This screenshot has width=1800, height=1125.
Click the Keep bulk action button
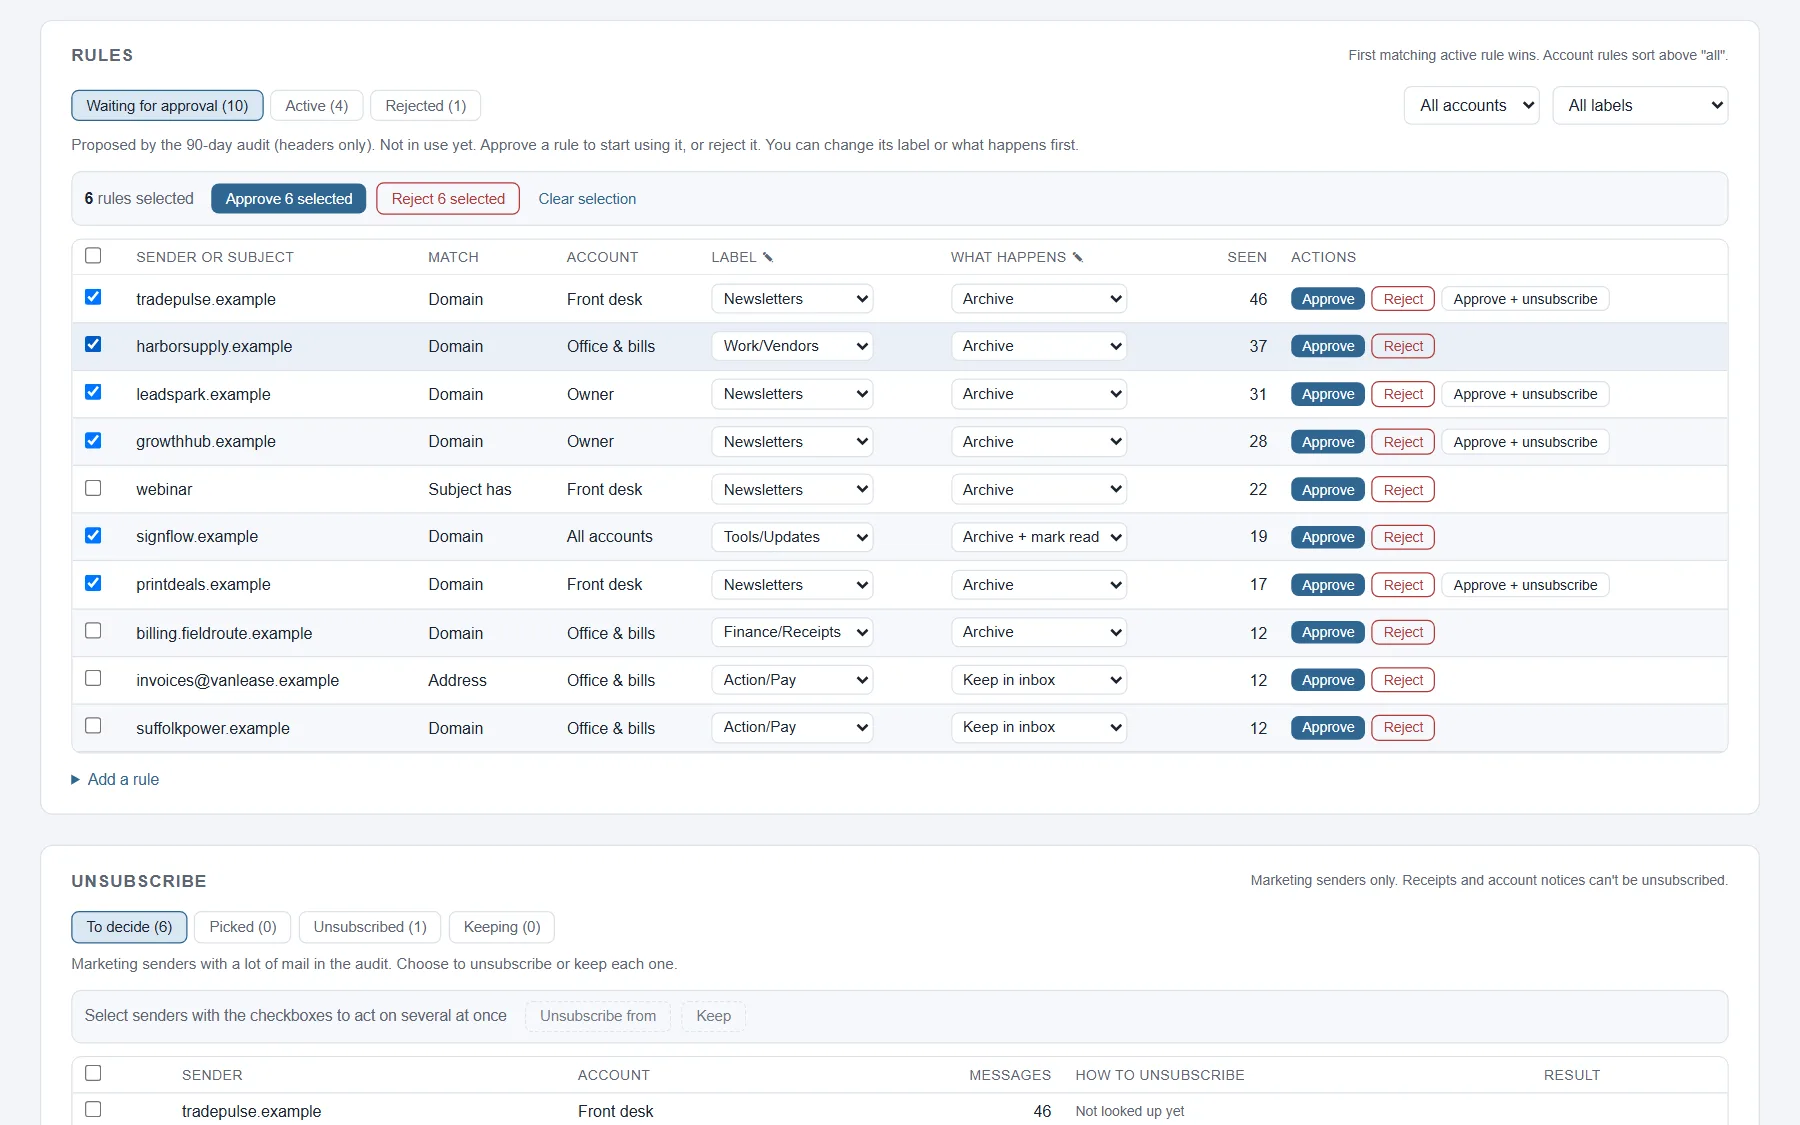714,1016
